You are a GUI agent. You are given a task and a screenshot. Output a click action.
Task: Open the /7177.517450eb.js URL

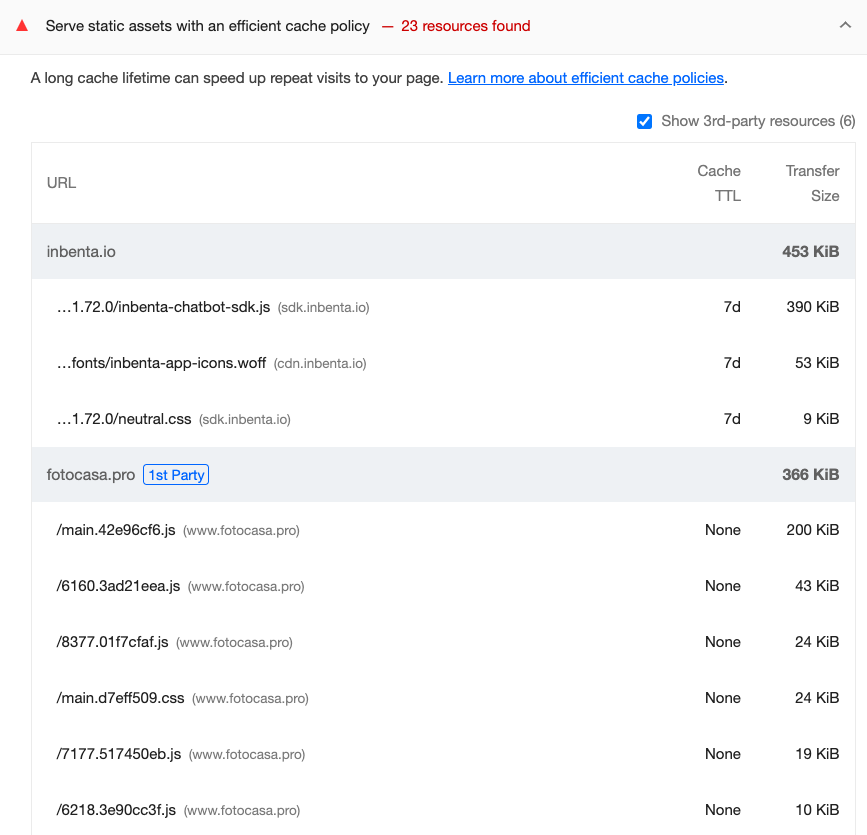[x=118, y=754]
